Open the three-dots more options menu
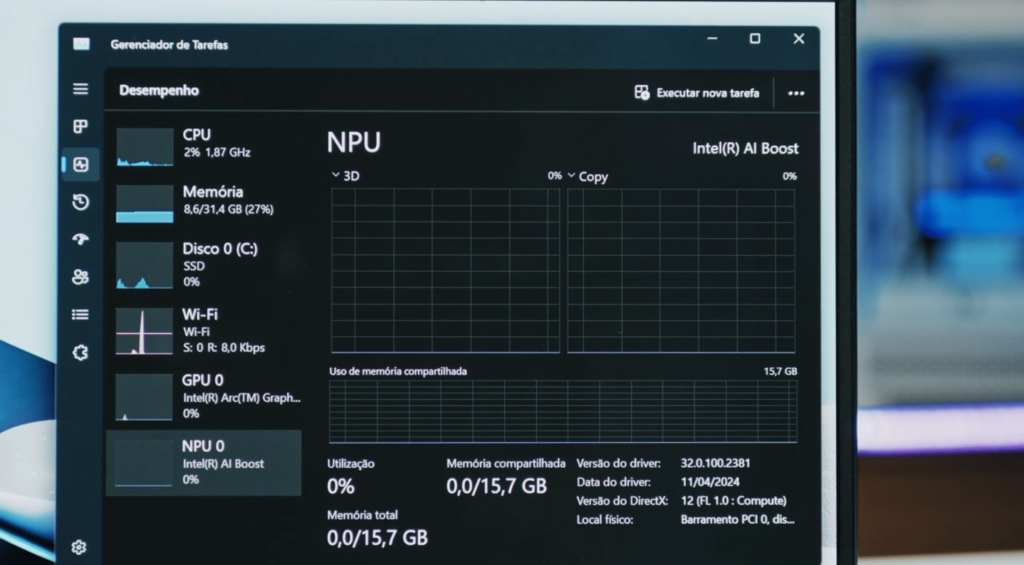 (x=796, y=93)
